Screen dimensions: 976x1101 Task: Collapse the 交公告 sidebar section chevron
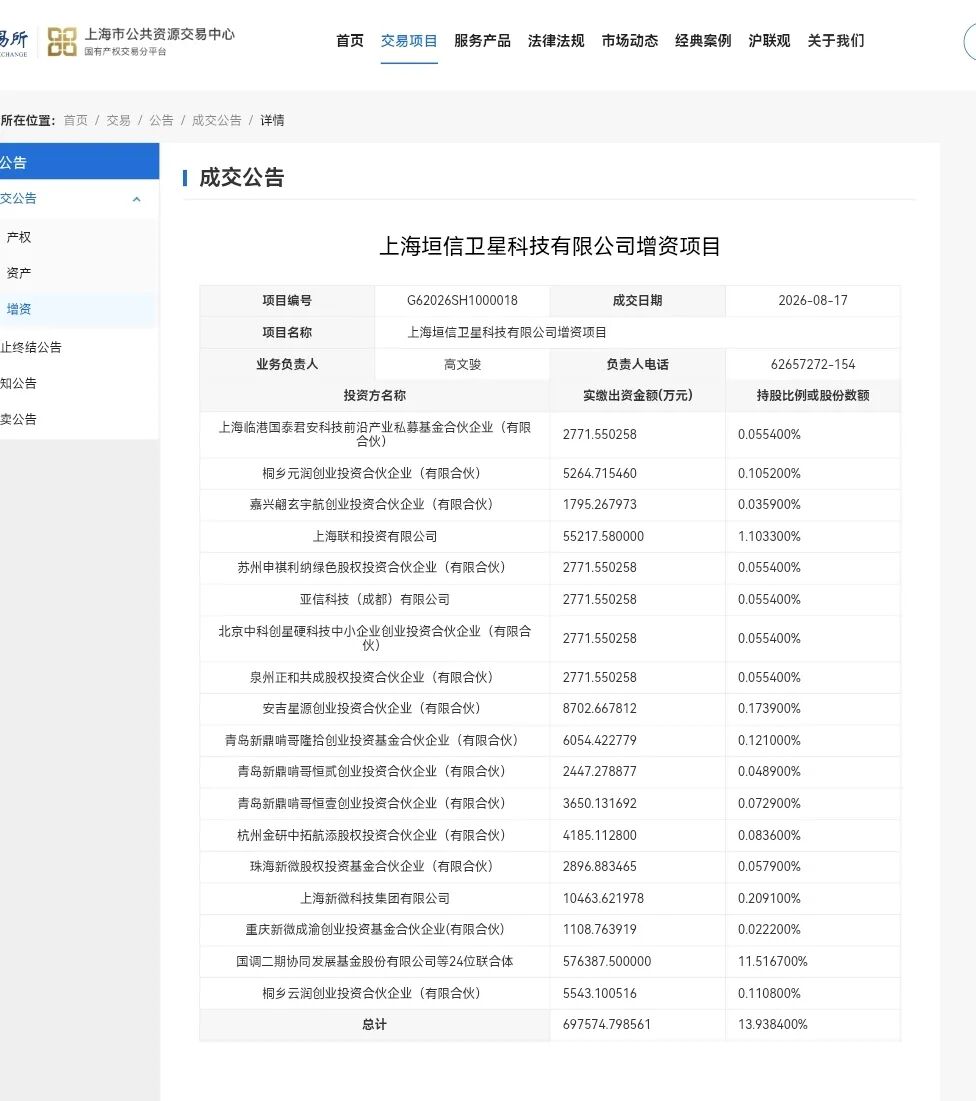click(x=136, y=199)
